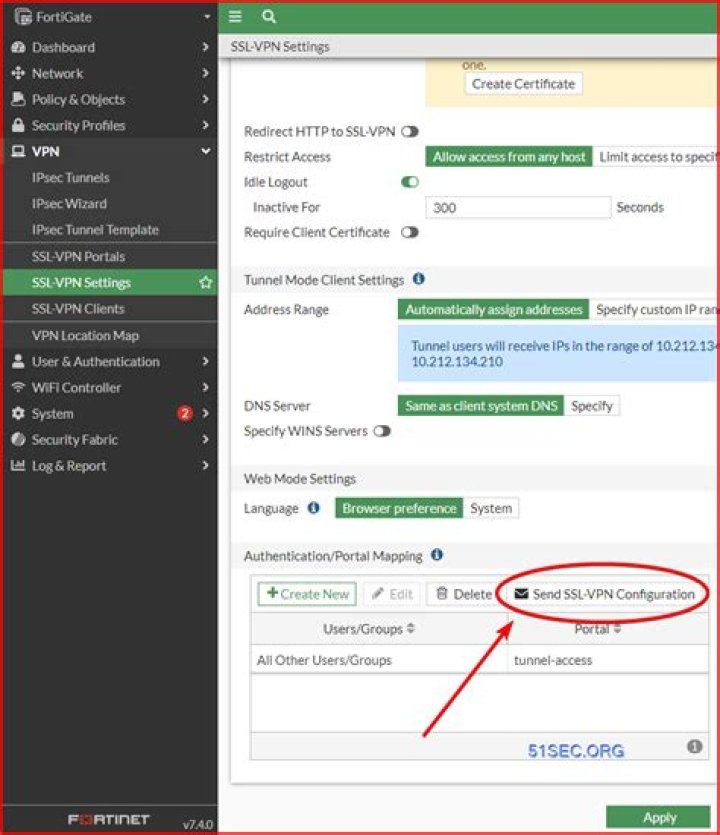Expand the Dashboard menu chevron
This screenshot has height=835, width=720.
pyautogui.click(x=205, y=47)
